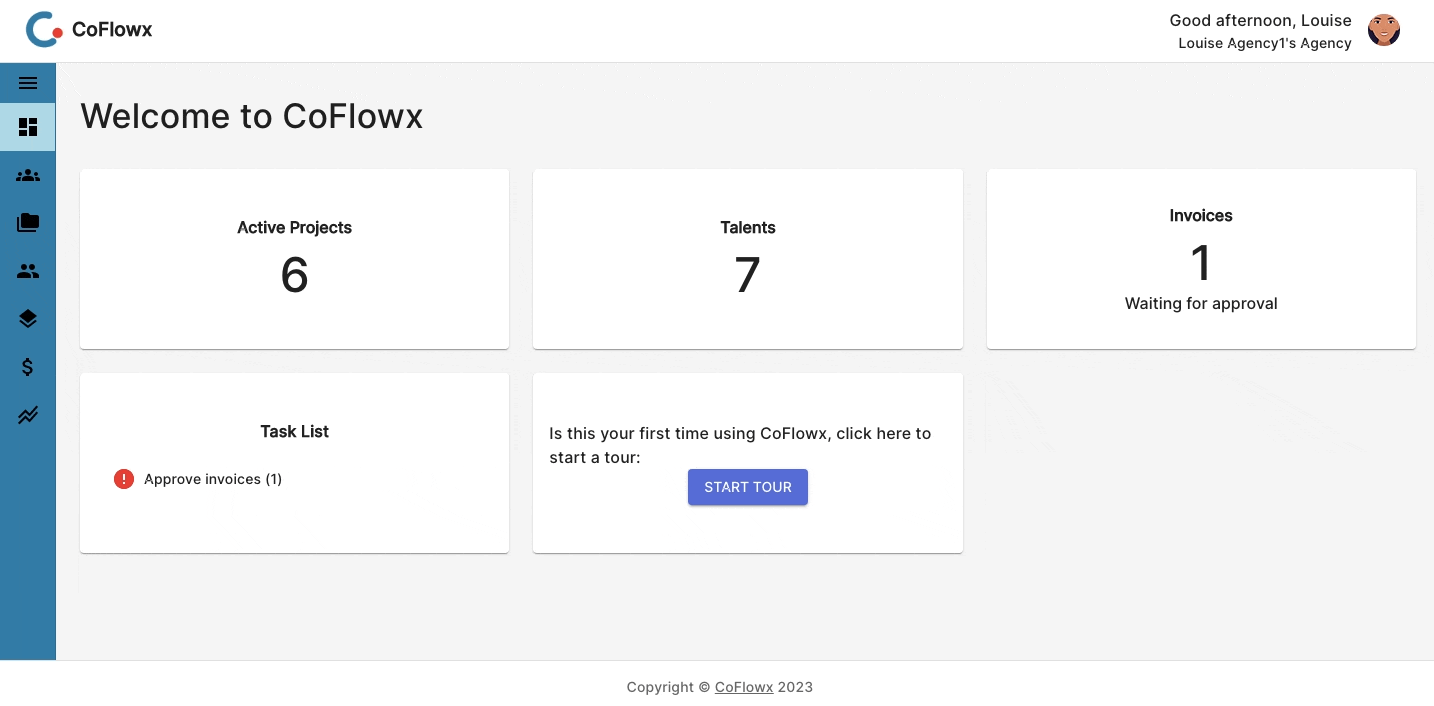This screenshot has width=1434, height=706.
Task: Click the Louise Agency1's Agency label
Action: point(1265,43)
